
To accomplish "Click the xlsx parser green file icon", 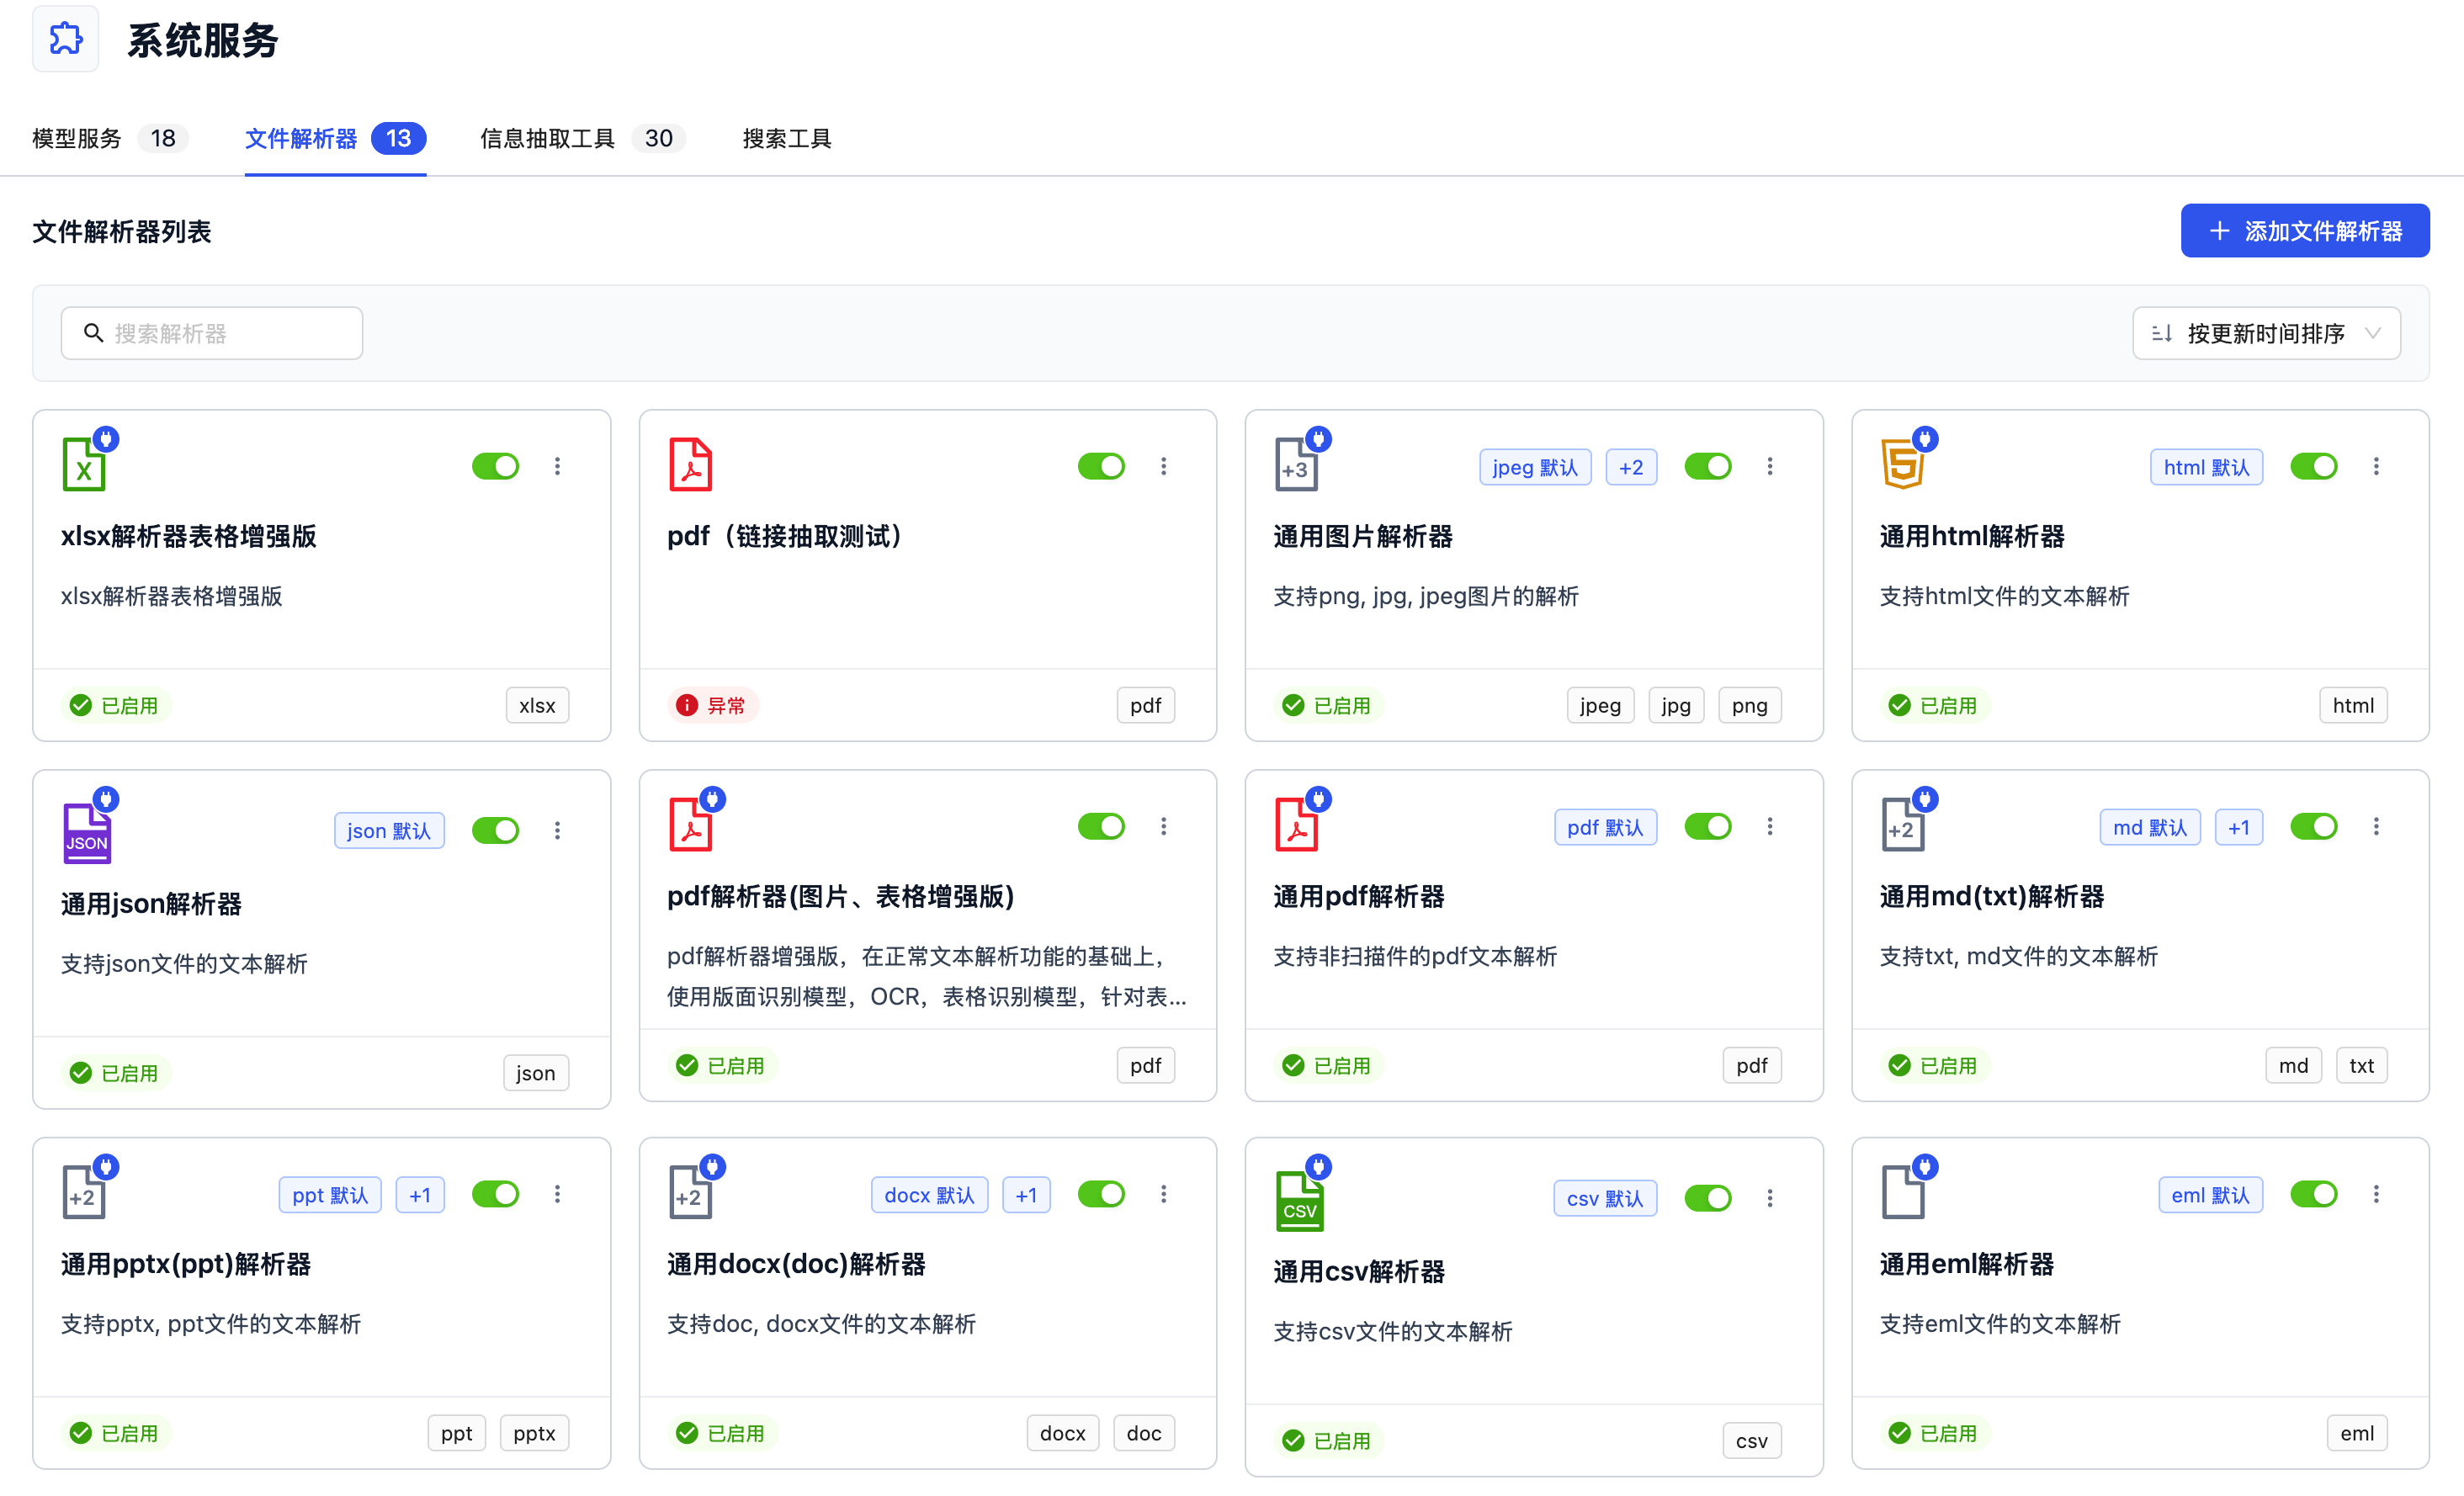I will [x=84, y=466].
